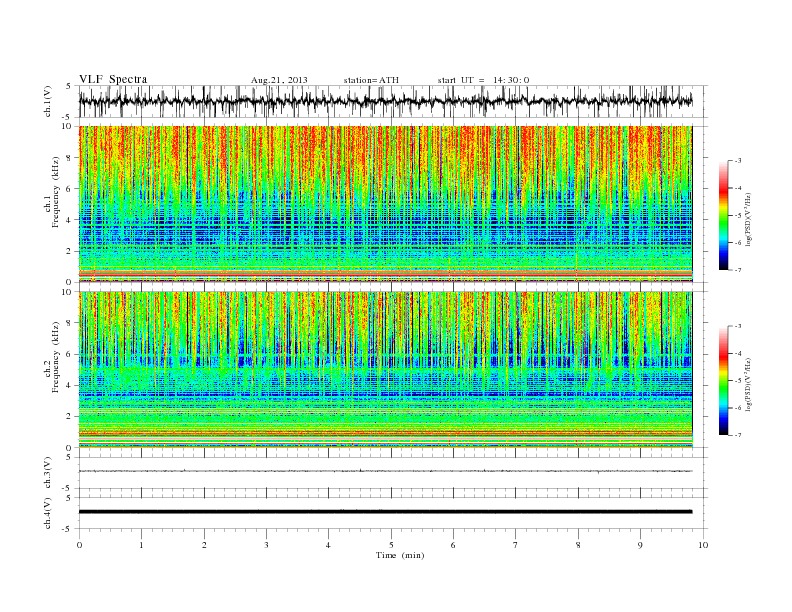The width and height of the screenshot is (792, 612).
Task: Click the 2 tick on time axis
Action: tap(204, 545)
